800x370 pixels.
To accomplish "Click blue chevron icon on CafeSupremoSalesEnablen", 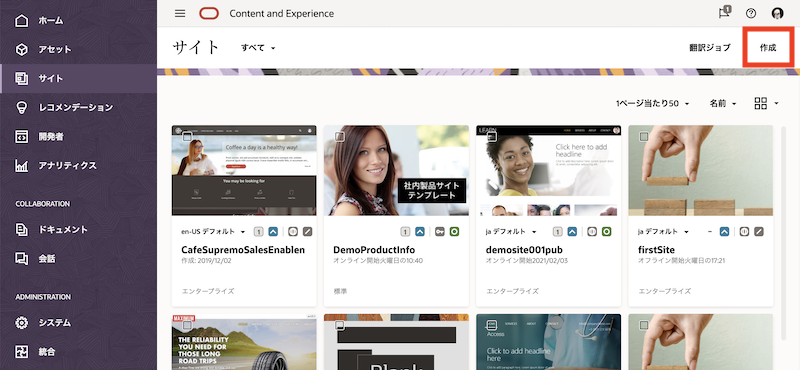I will (x=273, y=232).
